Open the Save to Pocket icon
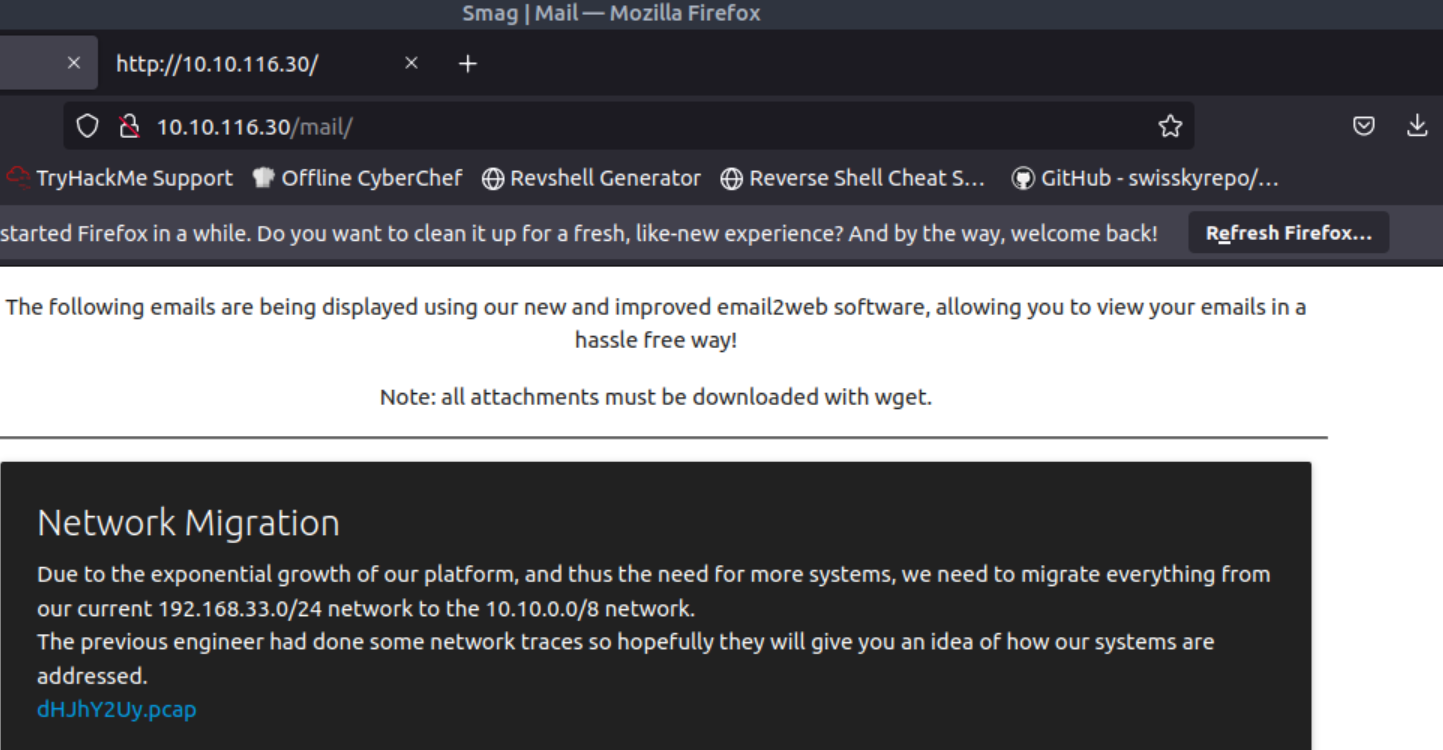Image resolution: width=1443 pixels, height=750 pixels. pyautogui.click(x=1363, y=126)
